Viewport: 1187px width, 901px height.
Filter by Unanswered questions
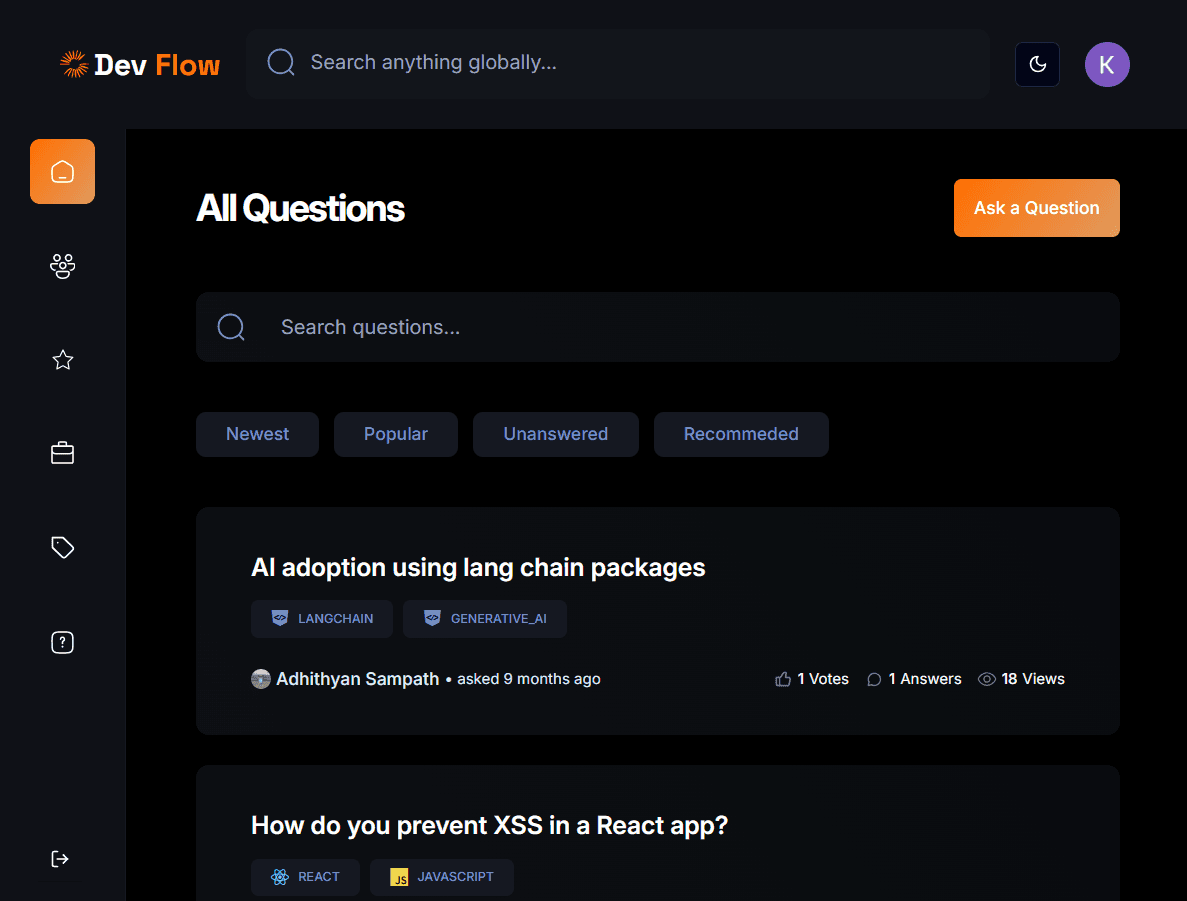tap(555, 434)
